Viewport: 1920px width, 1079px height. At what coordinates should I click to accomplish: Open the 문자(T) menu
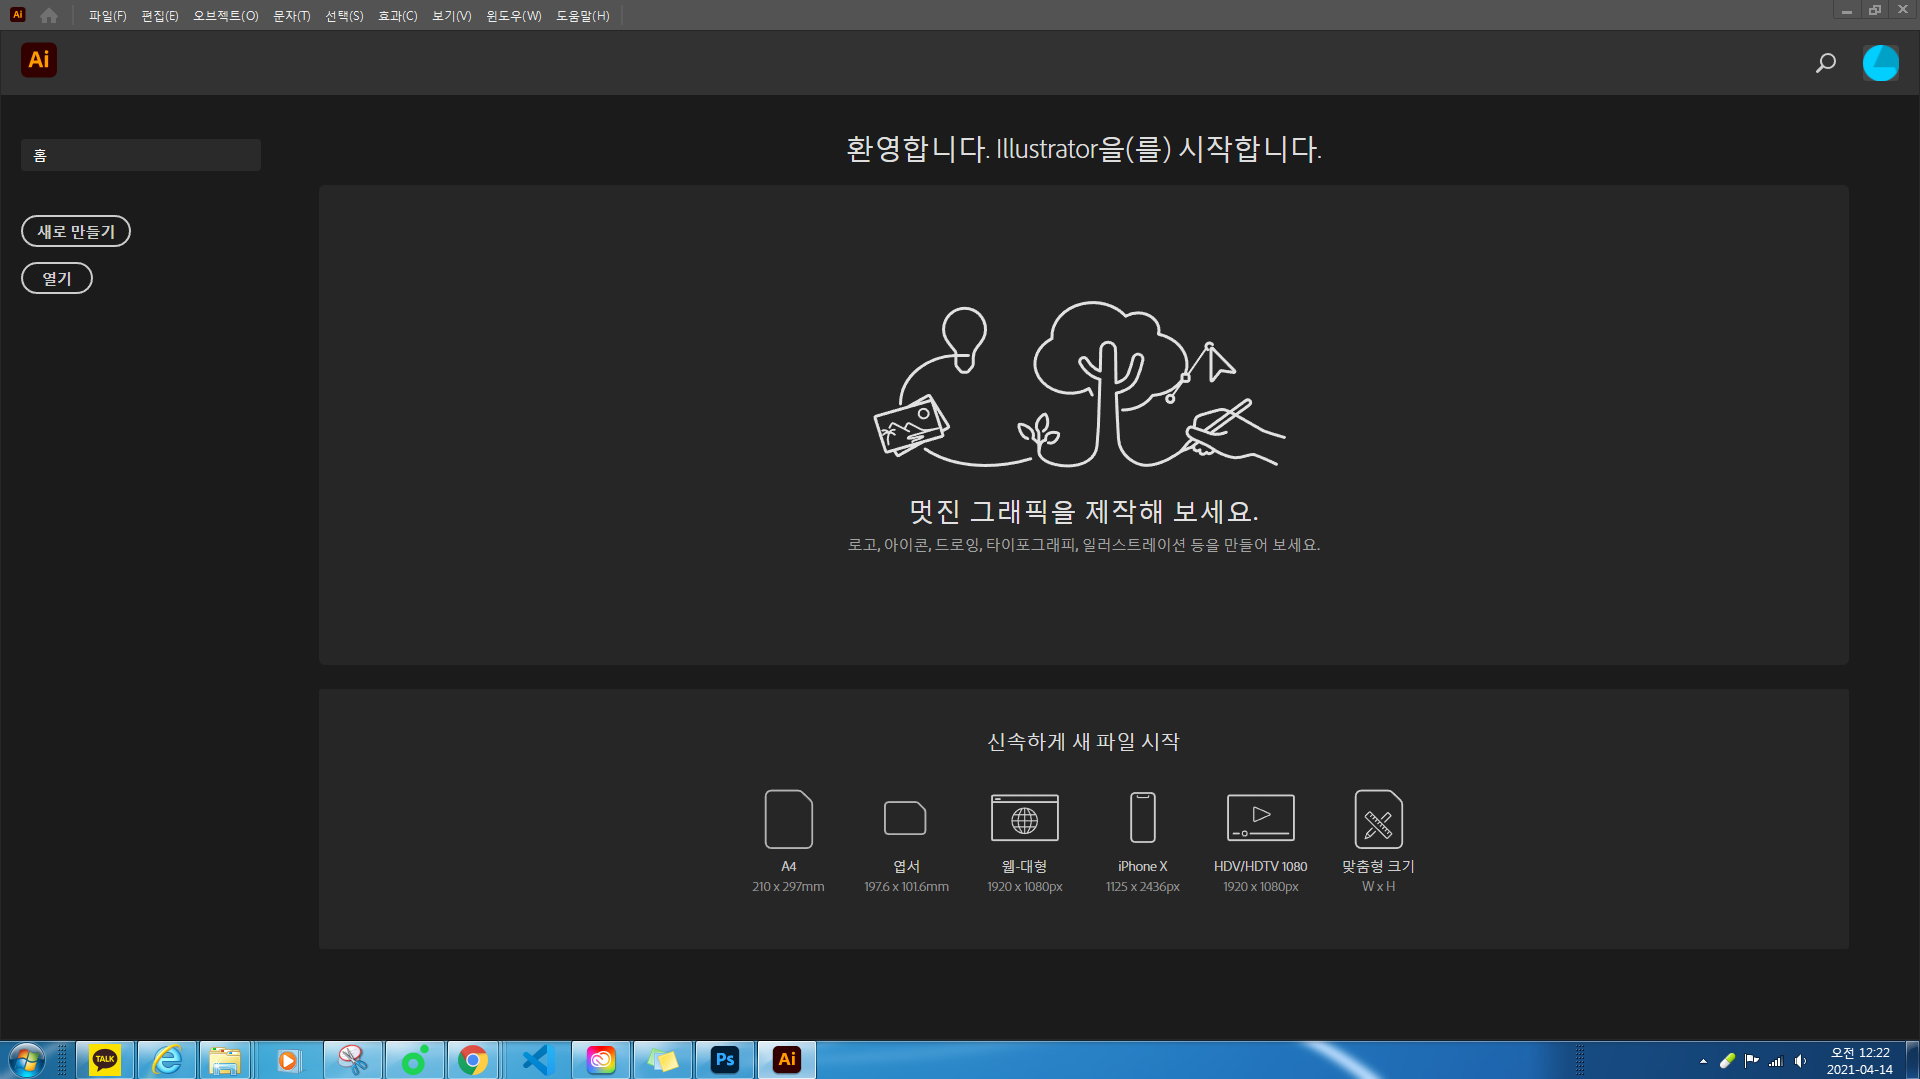click(292, 16)
